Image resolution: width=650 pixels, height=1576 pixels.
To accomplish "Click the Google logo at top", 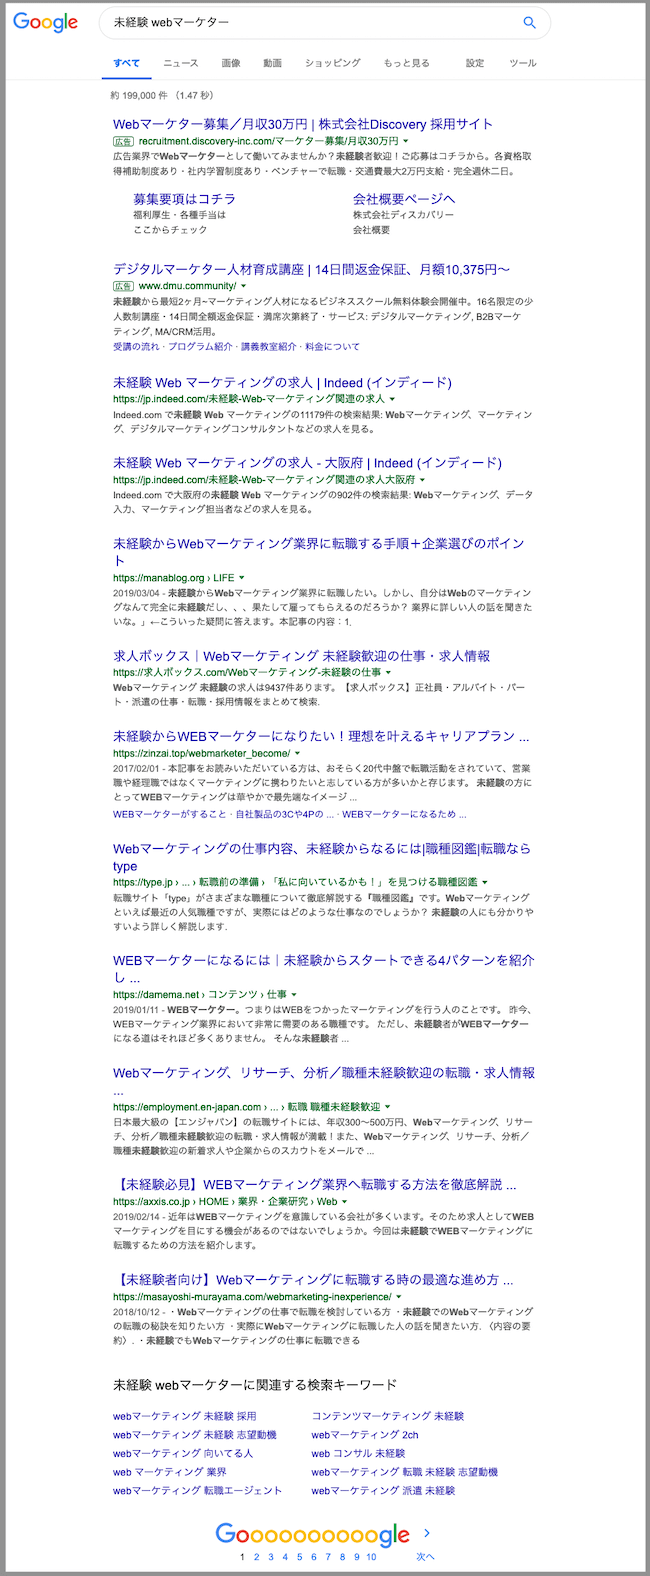I will (x=45, y=23).
